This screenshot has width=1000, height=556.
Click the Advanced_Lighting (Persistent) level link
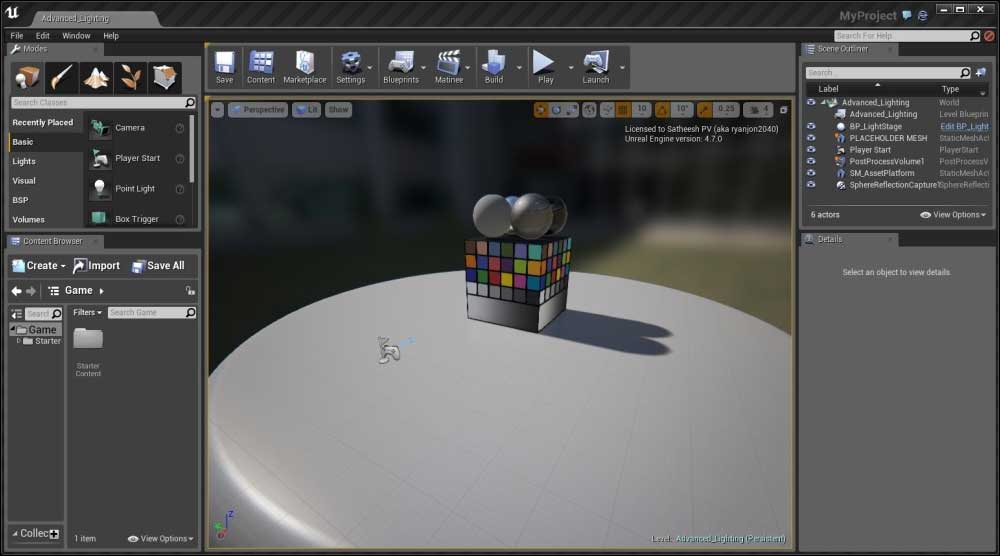point(730,539)
